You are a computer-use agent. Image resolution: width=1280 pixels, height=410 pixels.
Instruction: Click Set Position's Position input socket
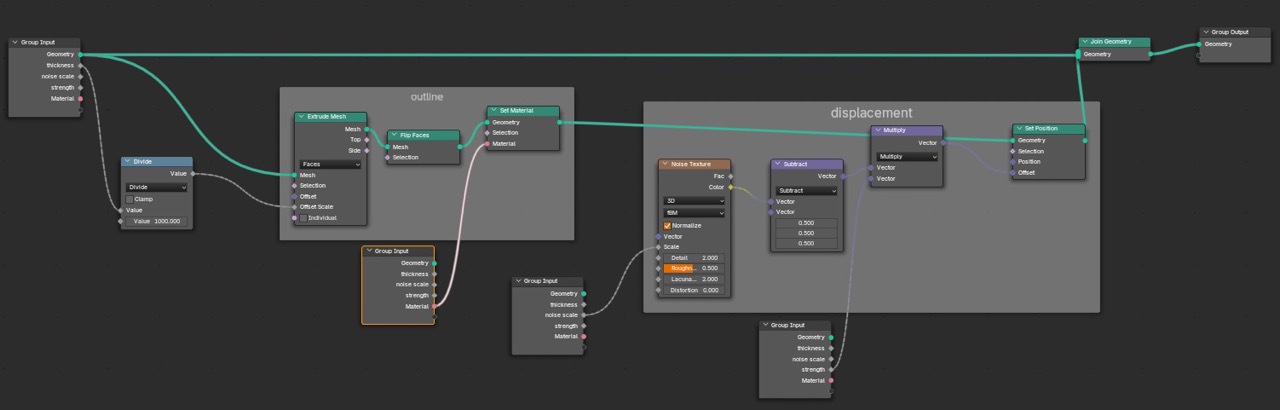tap(1012, 162)
